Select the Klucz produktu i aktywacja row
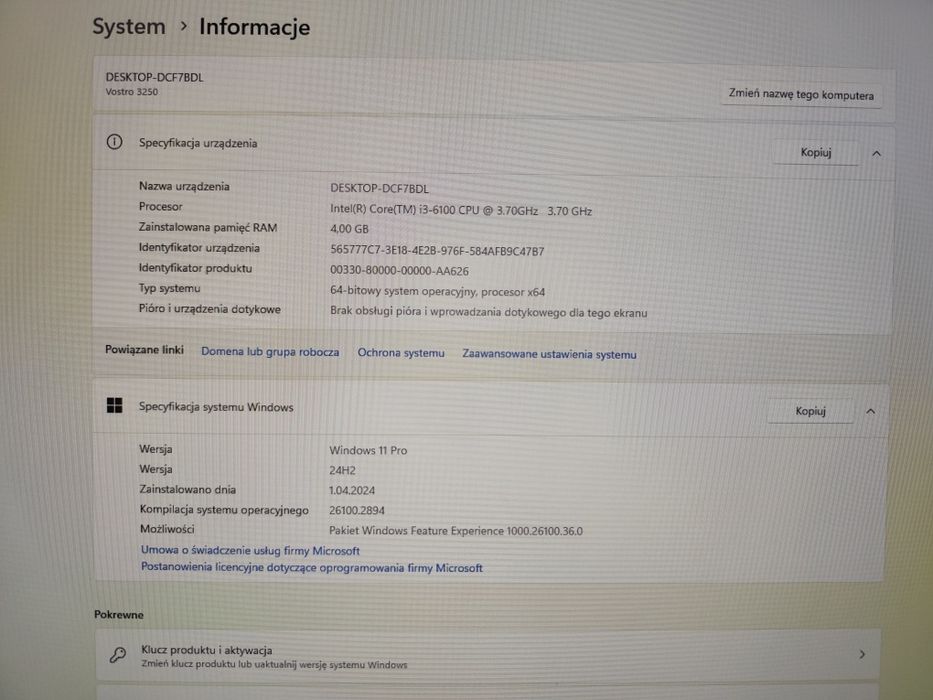 point(487,655)
